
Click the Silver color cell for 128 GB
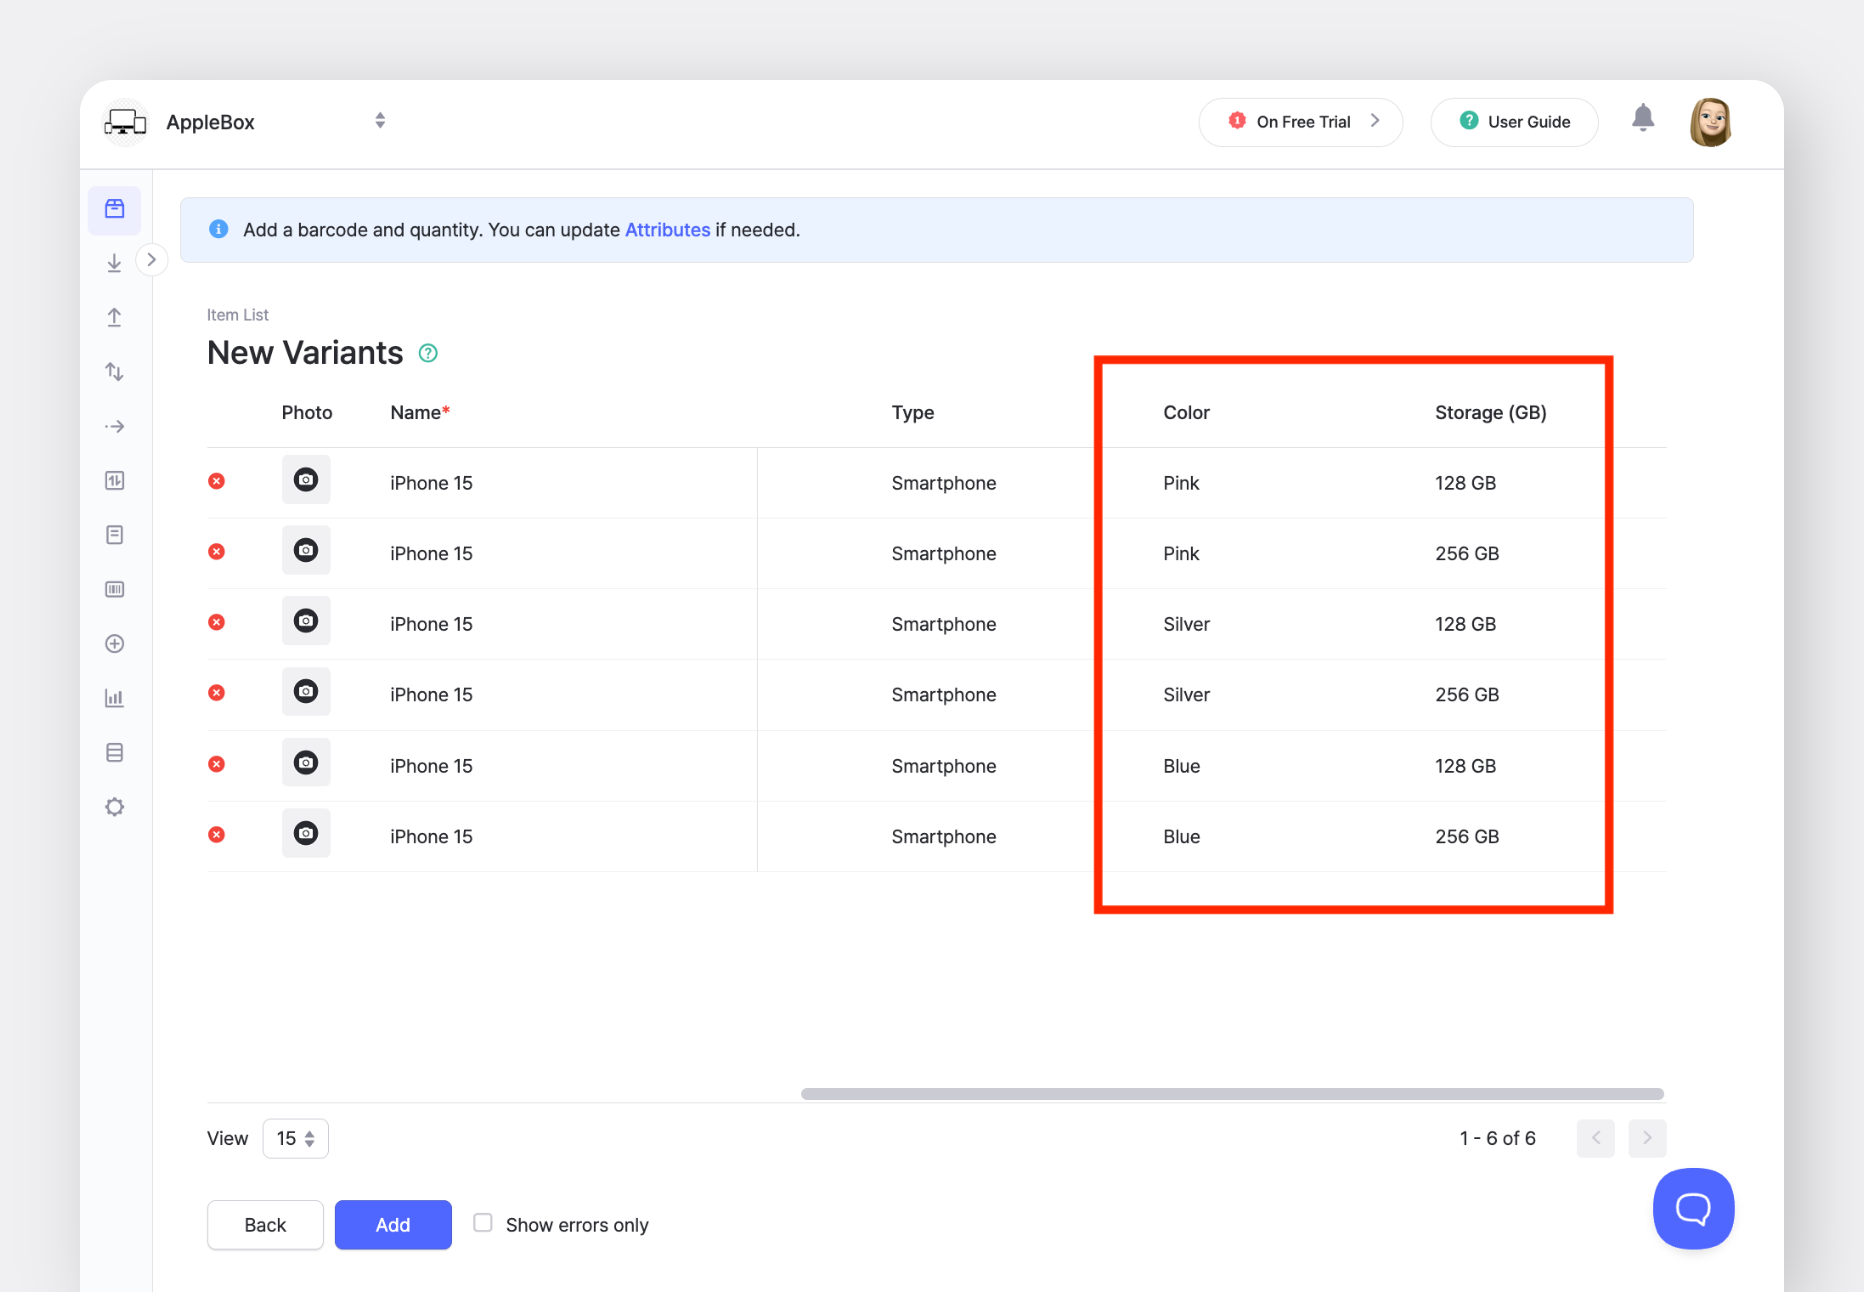coord(1187,624)
